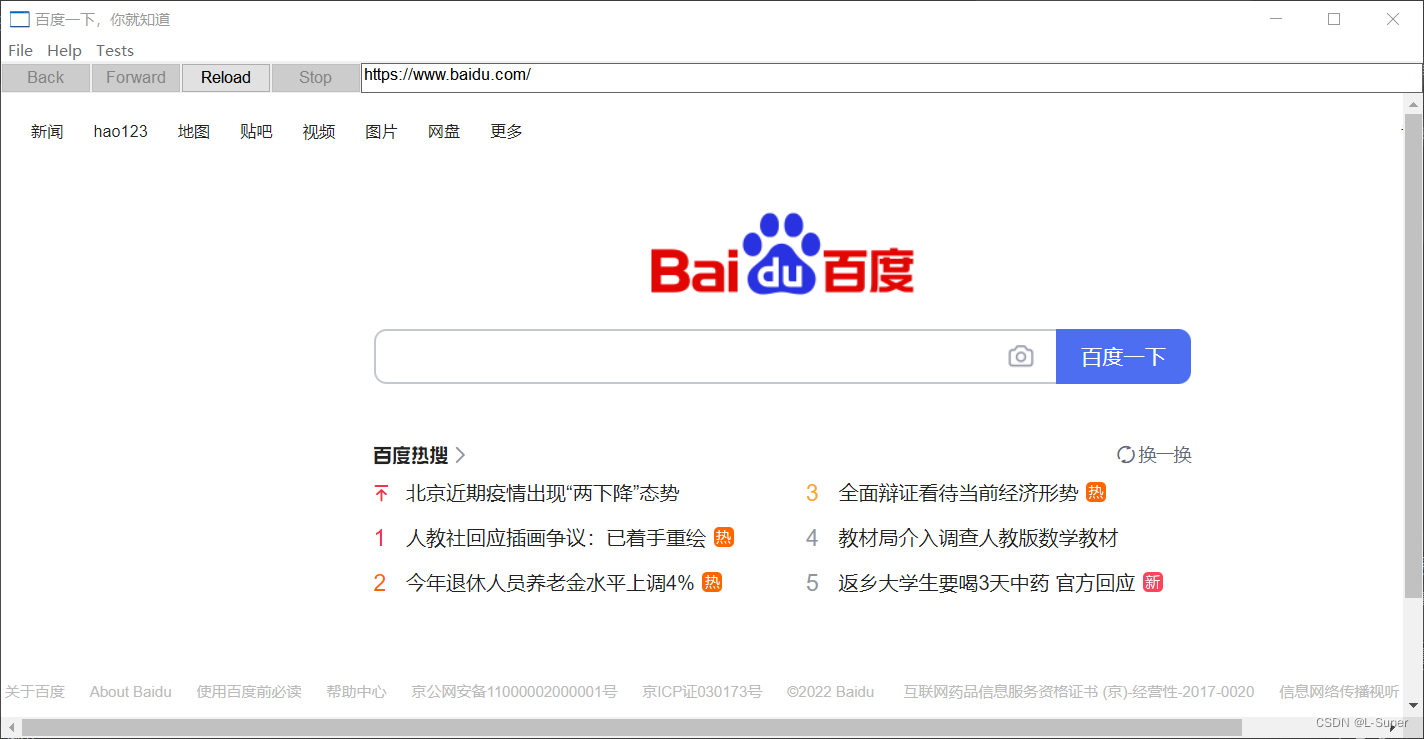Click the Stop button
The image size is (1424, 739).
315,78
